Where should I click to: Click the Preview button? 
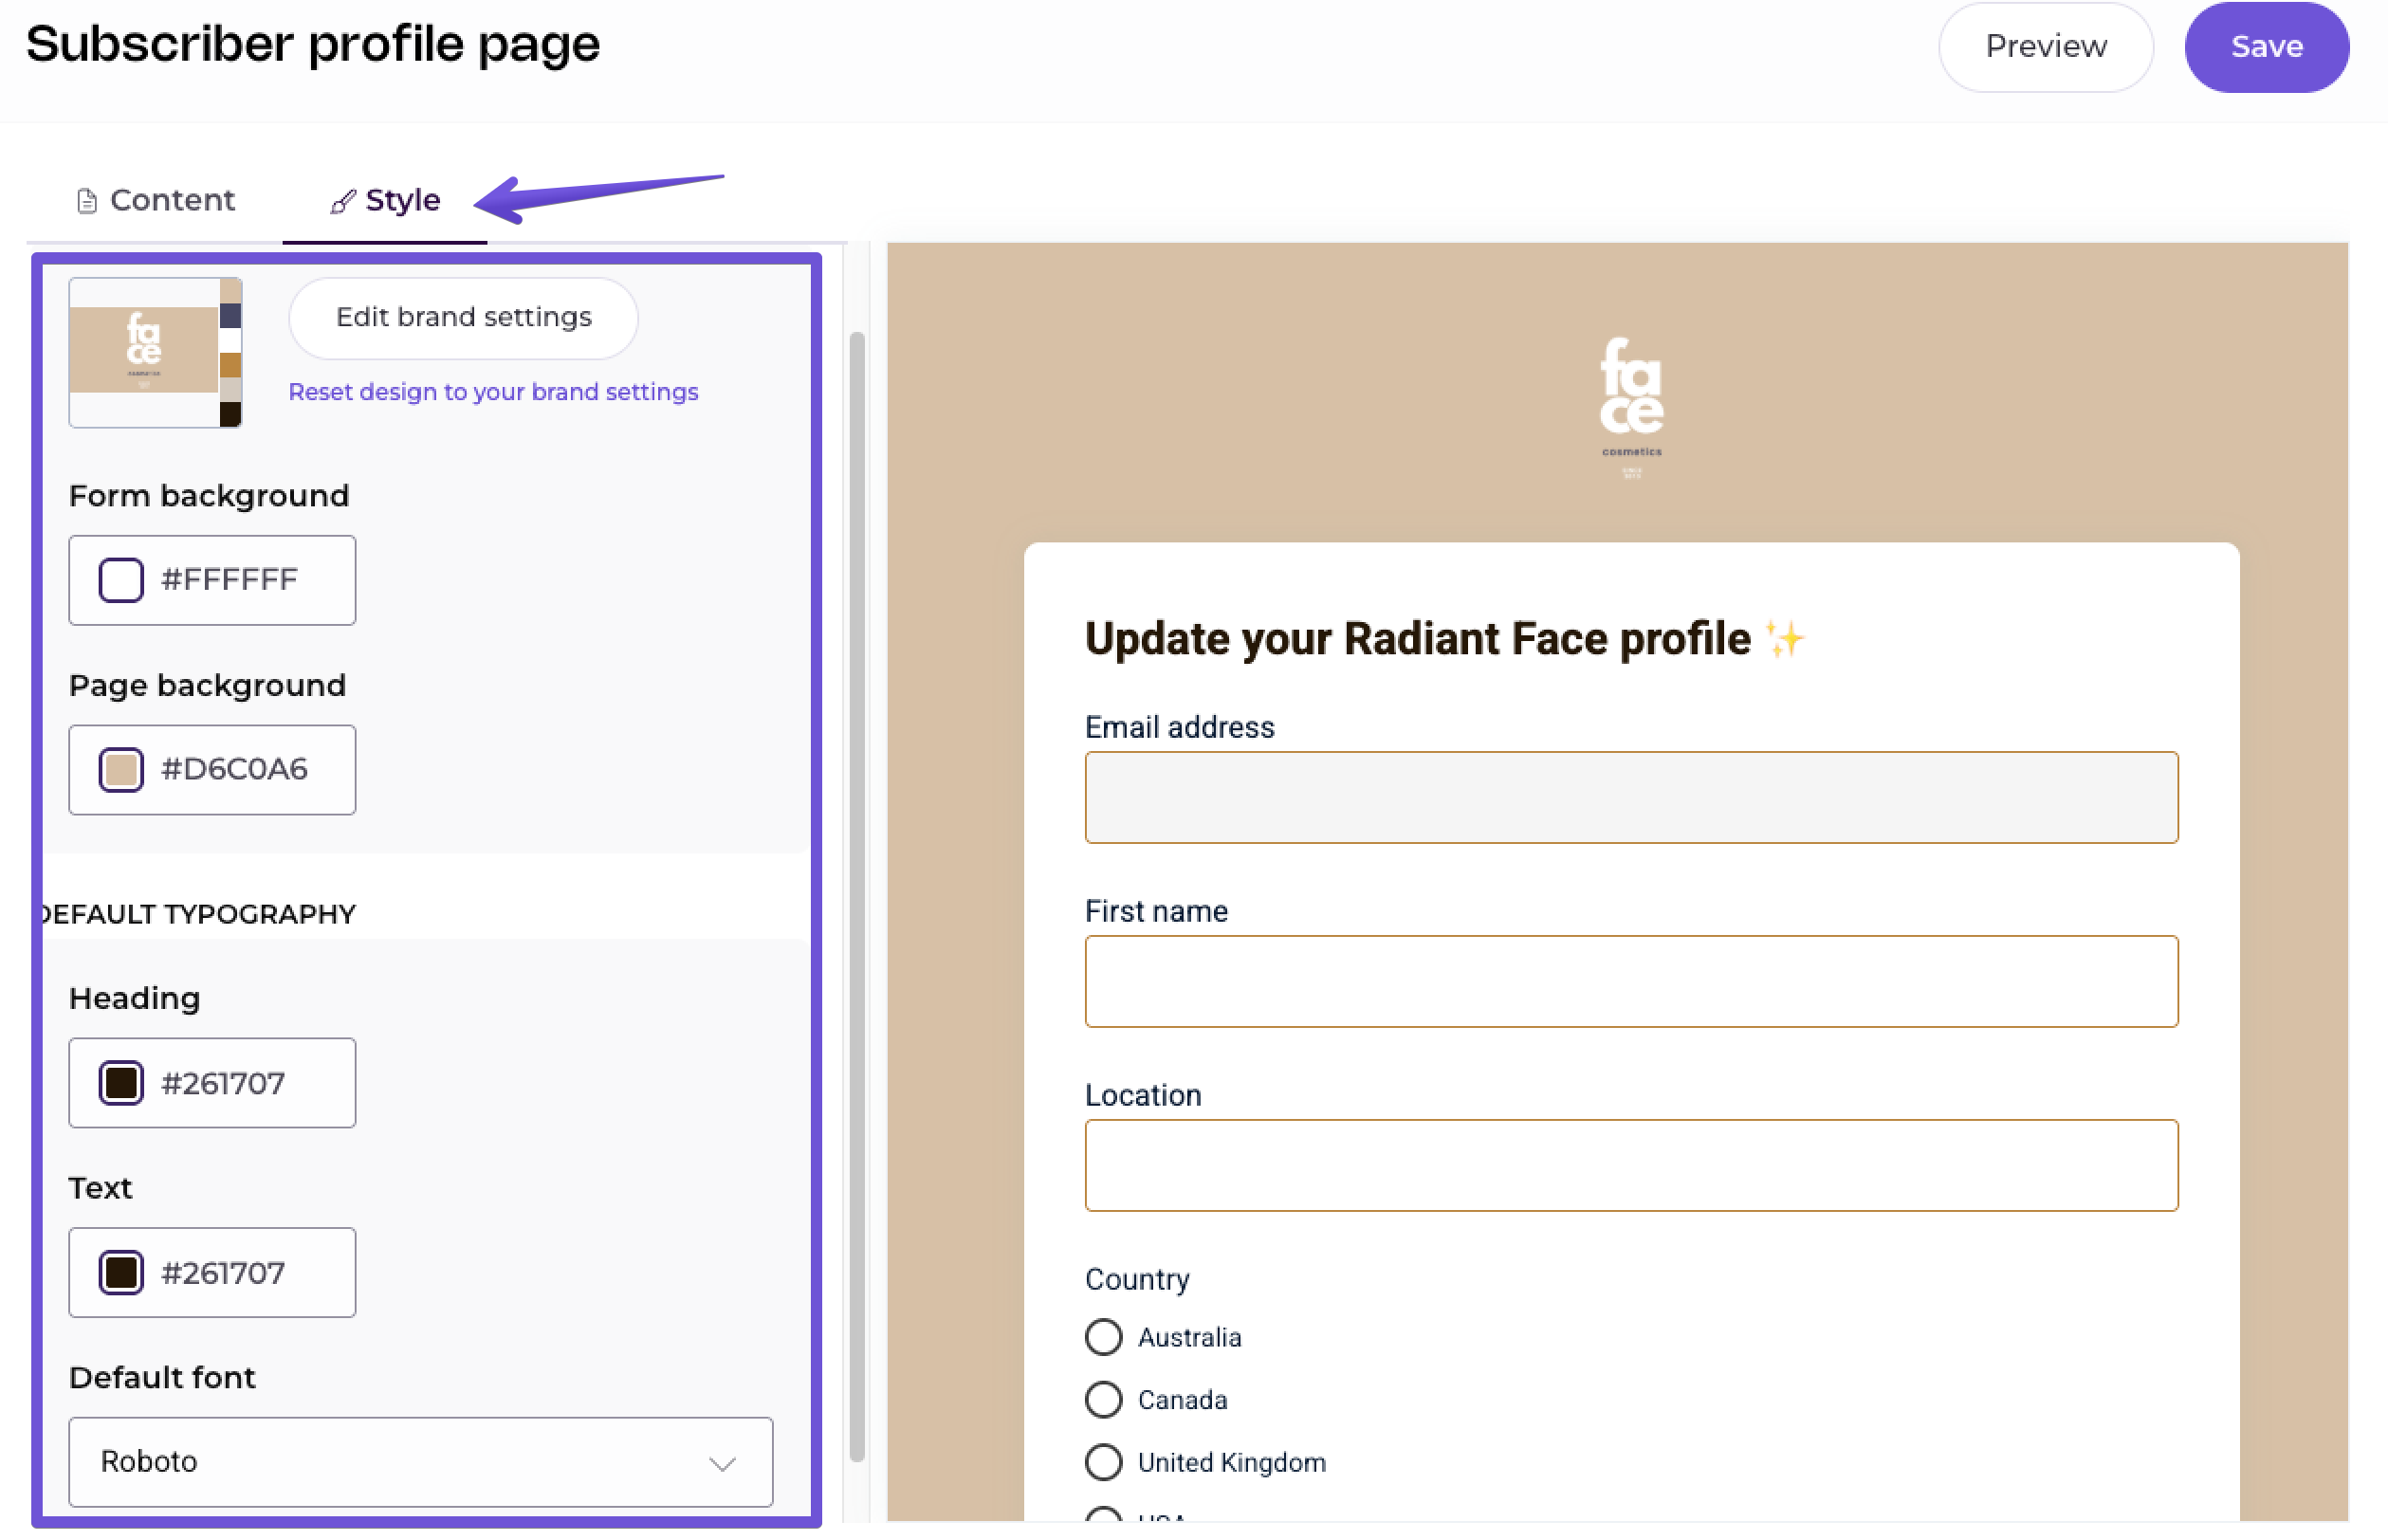2045,47
